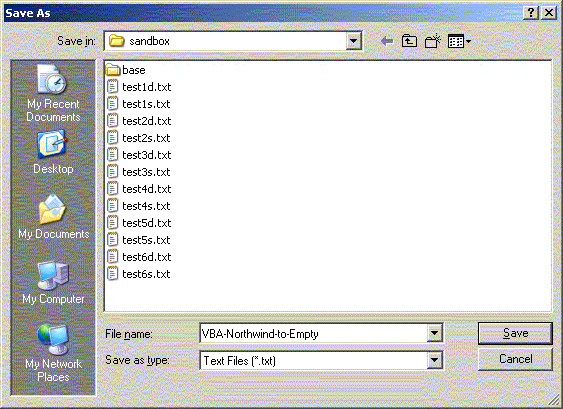Image resolution: width=563 pixels, height=409 pixels.
Task: Open My Computer from places bar
Action: [53, 283]
